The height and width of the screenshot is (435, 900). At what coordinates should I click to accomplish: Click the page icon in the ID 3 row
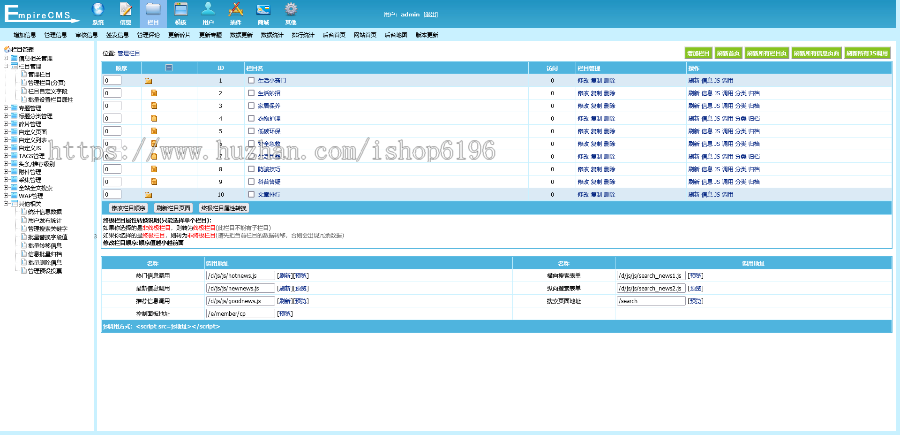(x=154, y=106)
